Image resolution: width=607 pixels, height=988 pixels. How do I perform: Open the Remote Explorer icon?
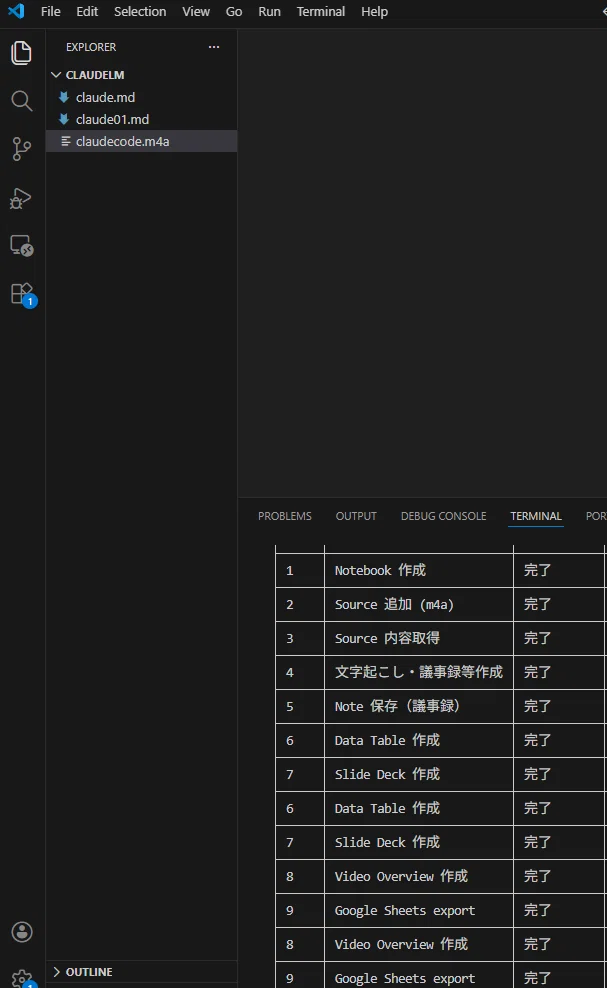(21, 246)
